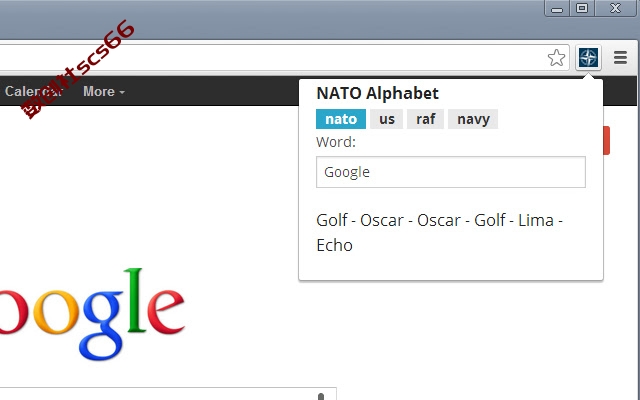This screenshot has height=400, width=640.
Task: Click the Google logo
Action: (x=92, y=314)
